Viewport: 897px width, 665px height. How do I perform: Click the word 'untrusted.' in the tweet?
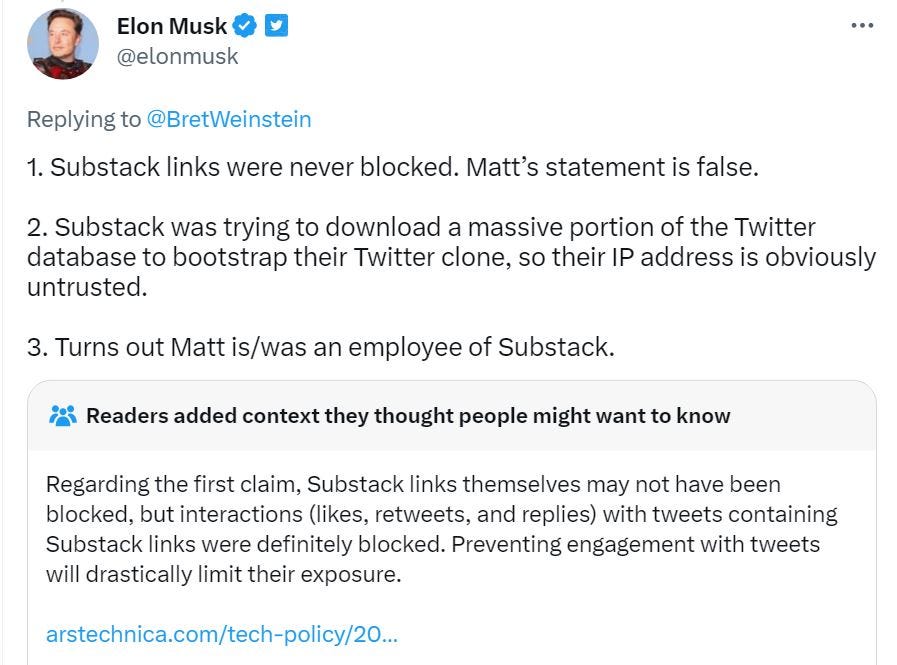point(87,287)
